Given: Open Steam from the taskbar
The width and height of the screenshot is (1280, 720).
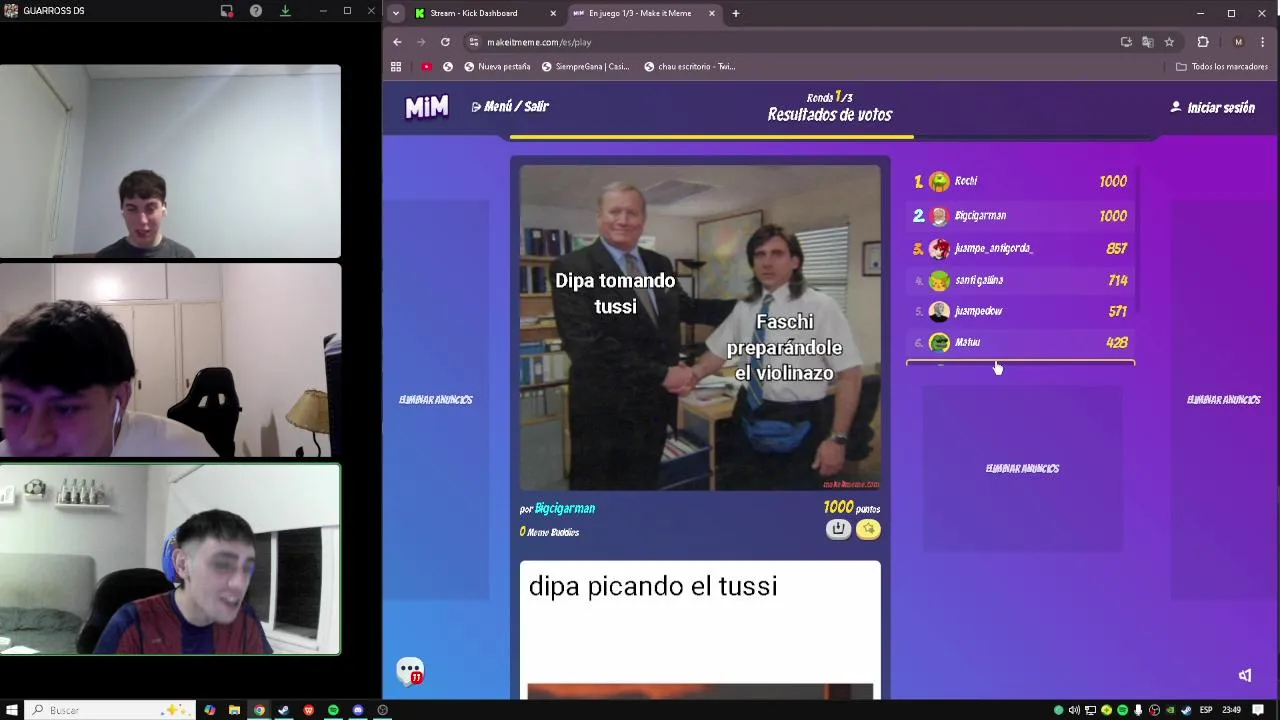Looking at the screenshot, I should [284, 710].
